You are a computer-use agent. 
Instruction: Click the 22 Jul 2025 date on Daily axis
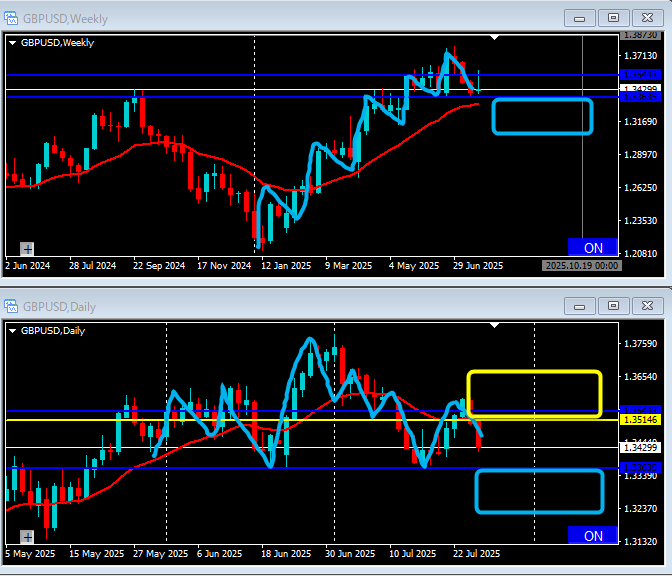[477, 554]
